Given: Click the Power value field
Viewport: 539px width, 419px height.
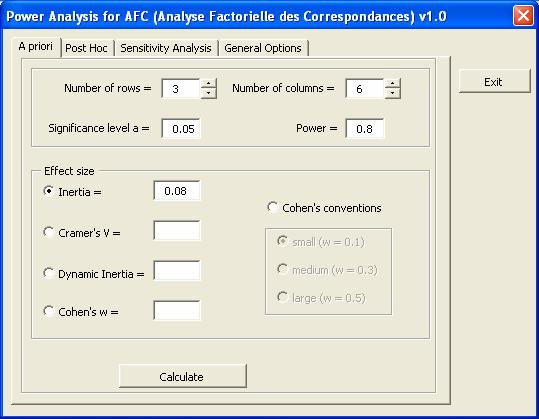Looking at the screenshot, I should [364, 129].
